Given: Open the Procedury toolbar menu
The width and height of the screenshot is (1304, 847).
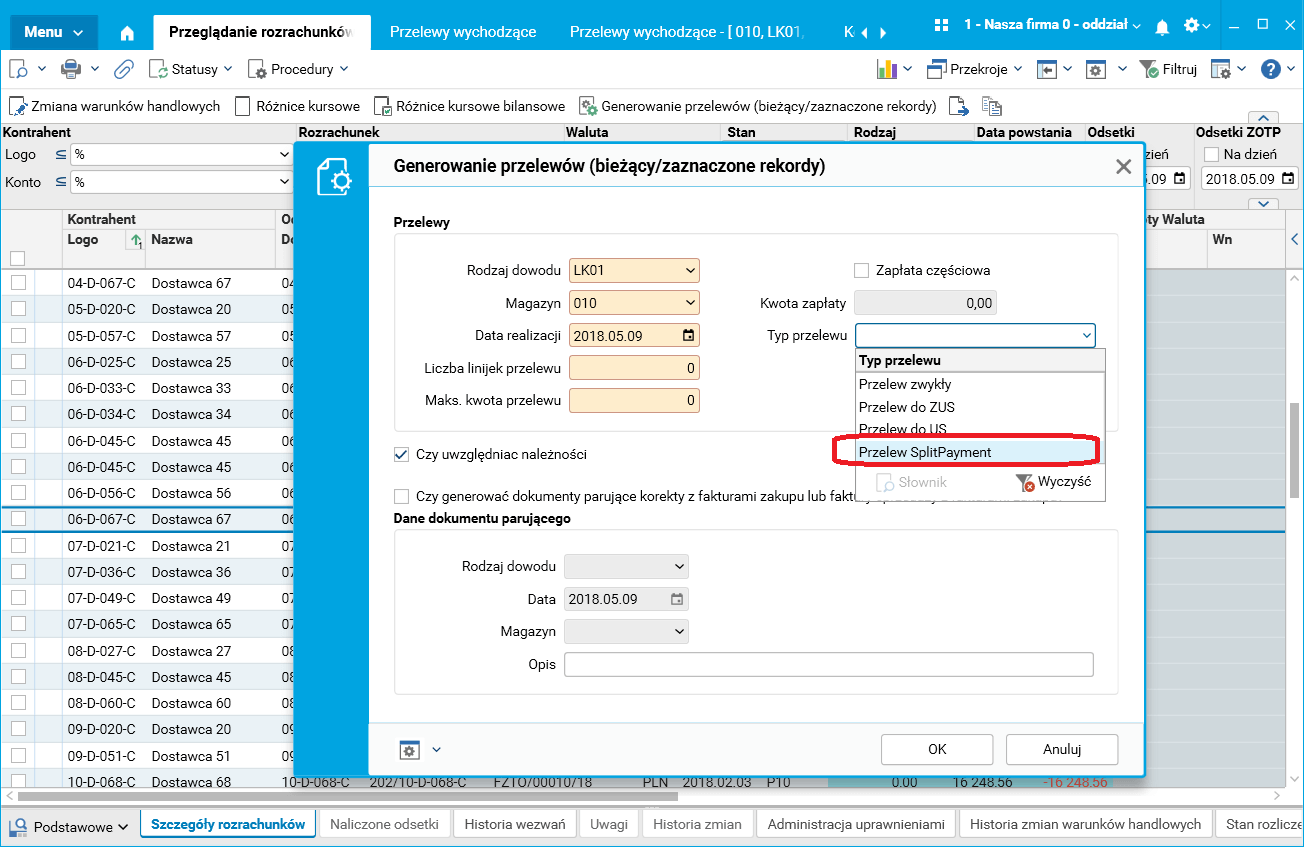Looking at the screenshot, I should tap(297, 69).
